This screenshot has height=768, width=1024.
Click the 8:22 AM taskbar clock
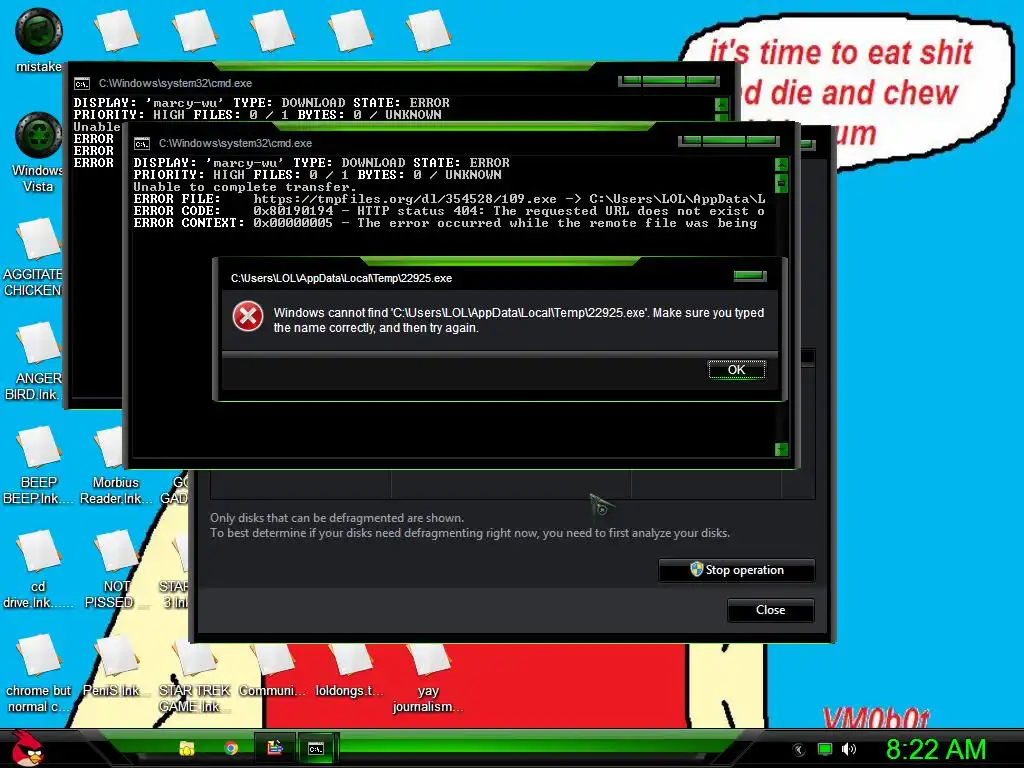click(936, 749)
